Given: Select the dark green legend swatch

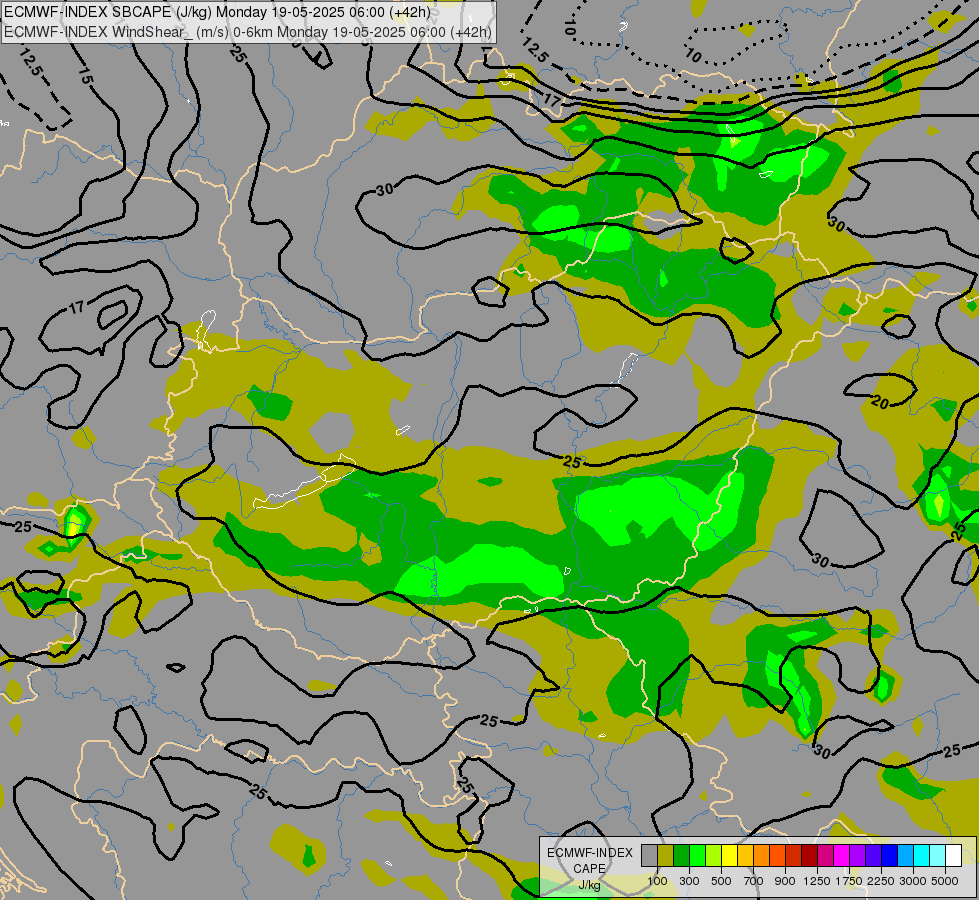Looking at the screenshot, I should pos(682,856).
